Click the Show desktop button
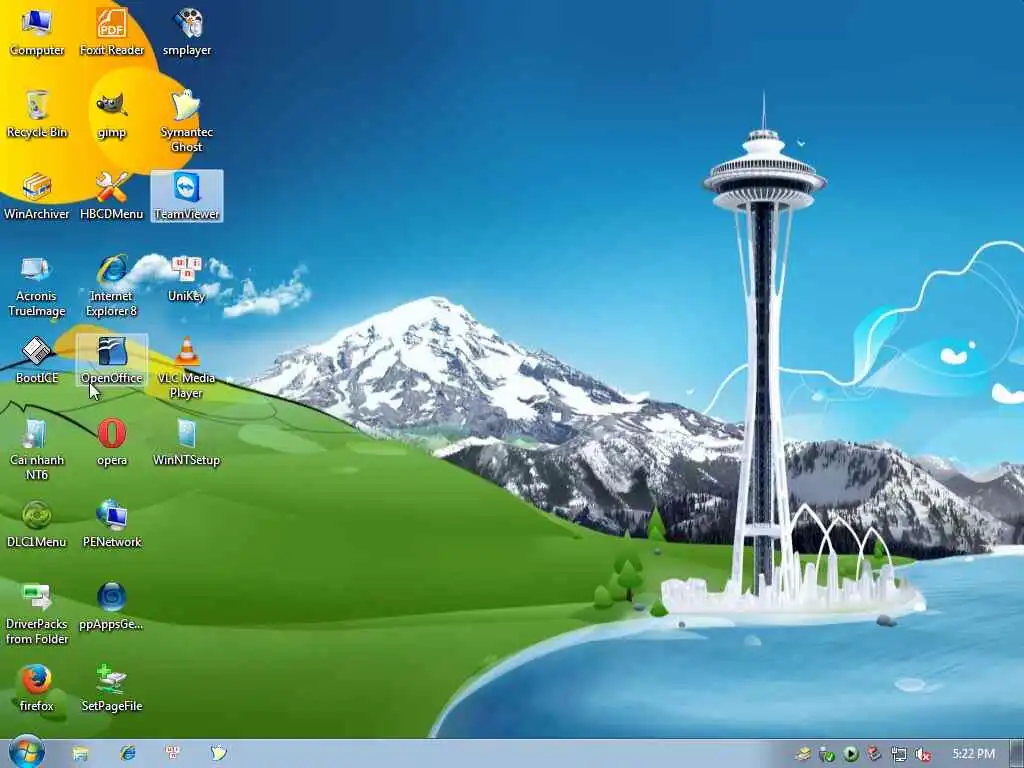 click(x=1017, y=754)
